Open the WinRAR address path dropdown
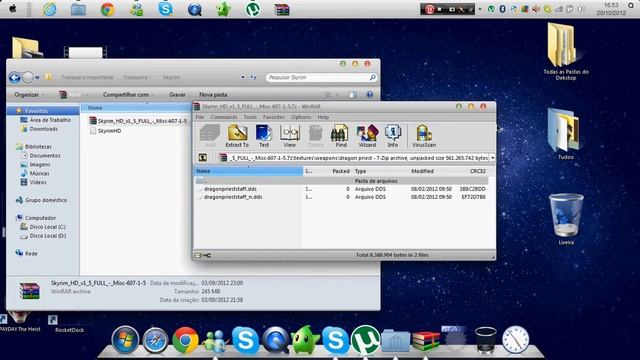 coord(492,158)
